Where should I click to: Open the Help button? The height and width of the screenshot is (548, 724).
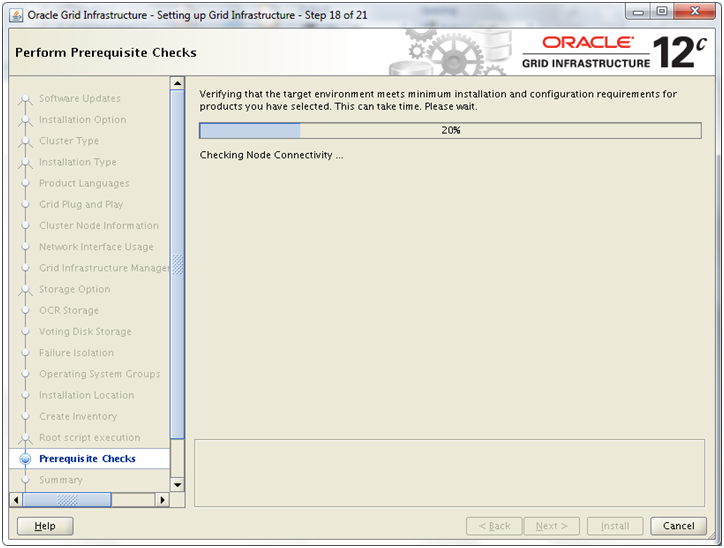45,526
